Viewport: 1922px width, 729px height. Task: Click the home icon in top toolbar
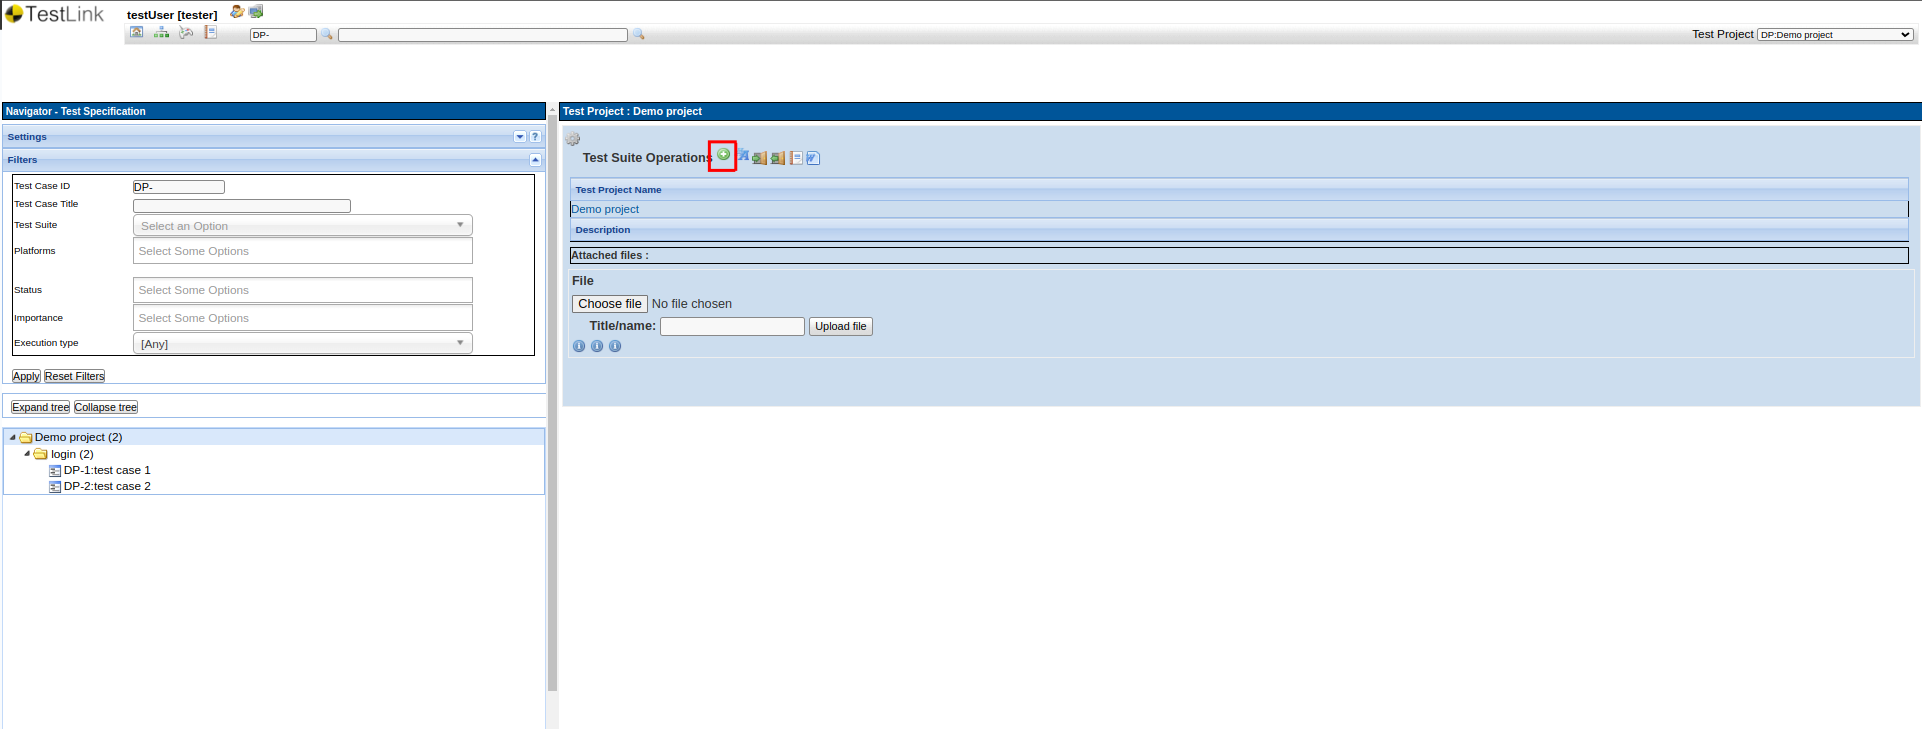137,33
